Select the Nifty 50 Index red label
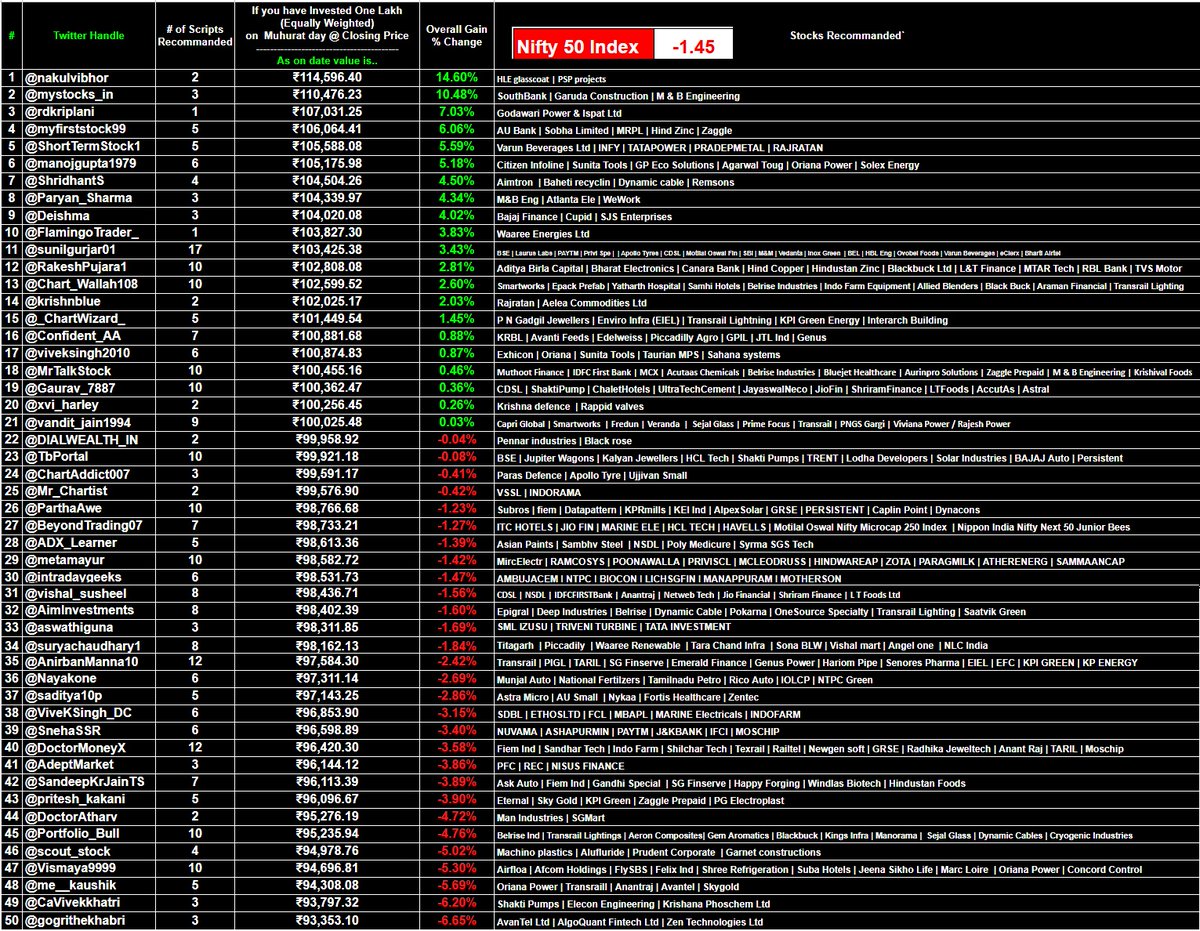The height and width of the screenshot is (931, 1200). click(x=581, y=45)
